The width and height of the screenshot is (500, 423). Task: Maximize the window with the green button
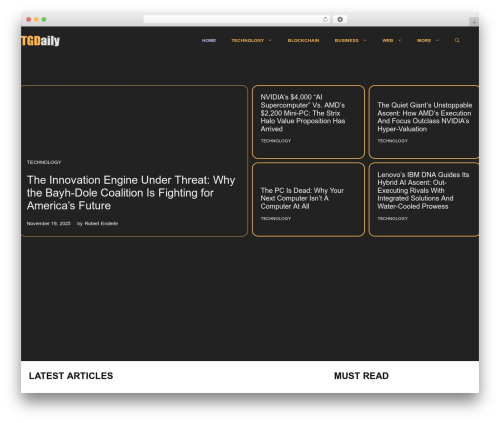(44, 19)
